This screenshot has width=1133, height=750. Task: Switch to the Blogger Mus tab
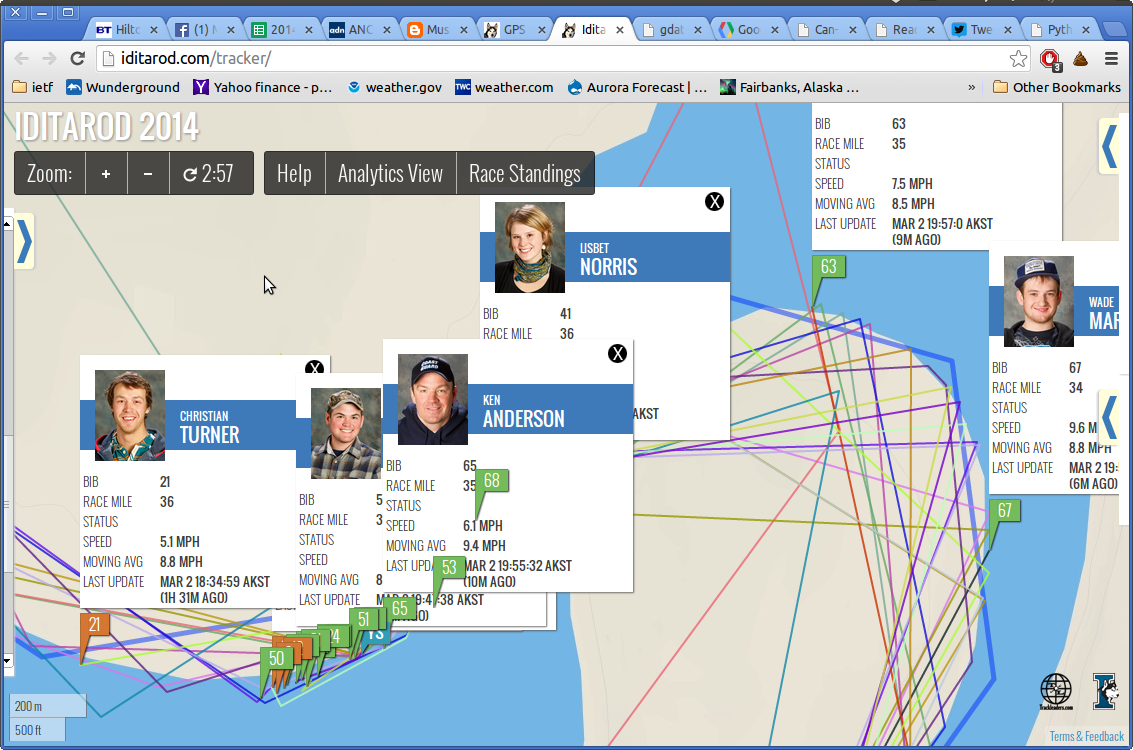[x=437, y=30]
